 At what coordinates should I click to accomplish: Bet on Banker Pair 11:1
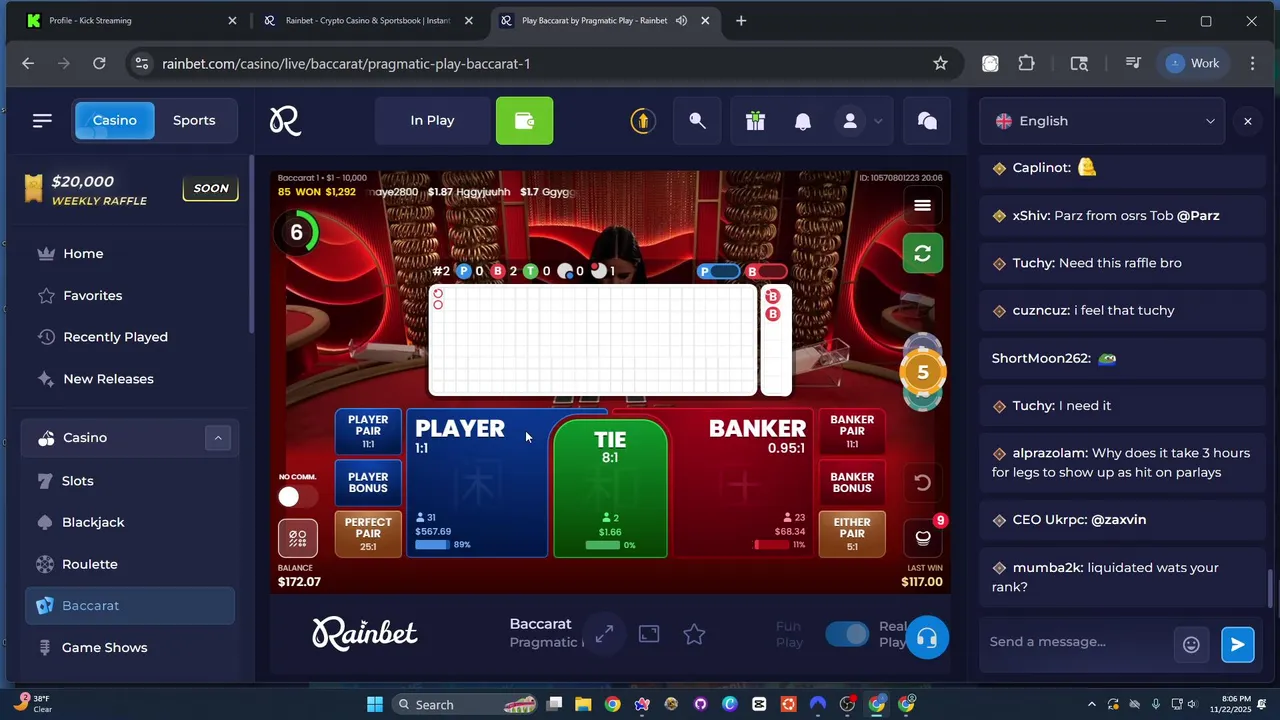(x=852, y=431)
